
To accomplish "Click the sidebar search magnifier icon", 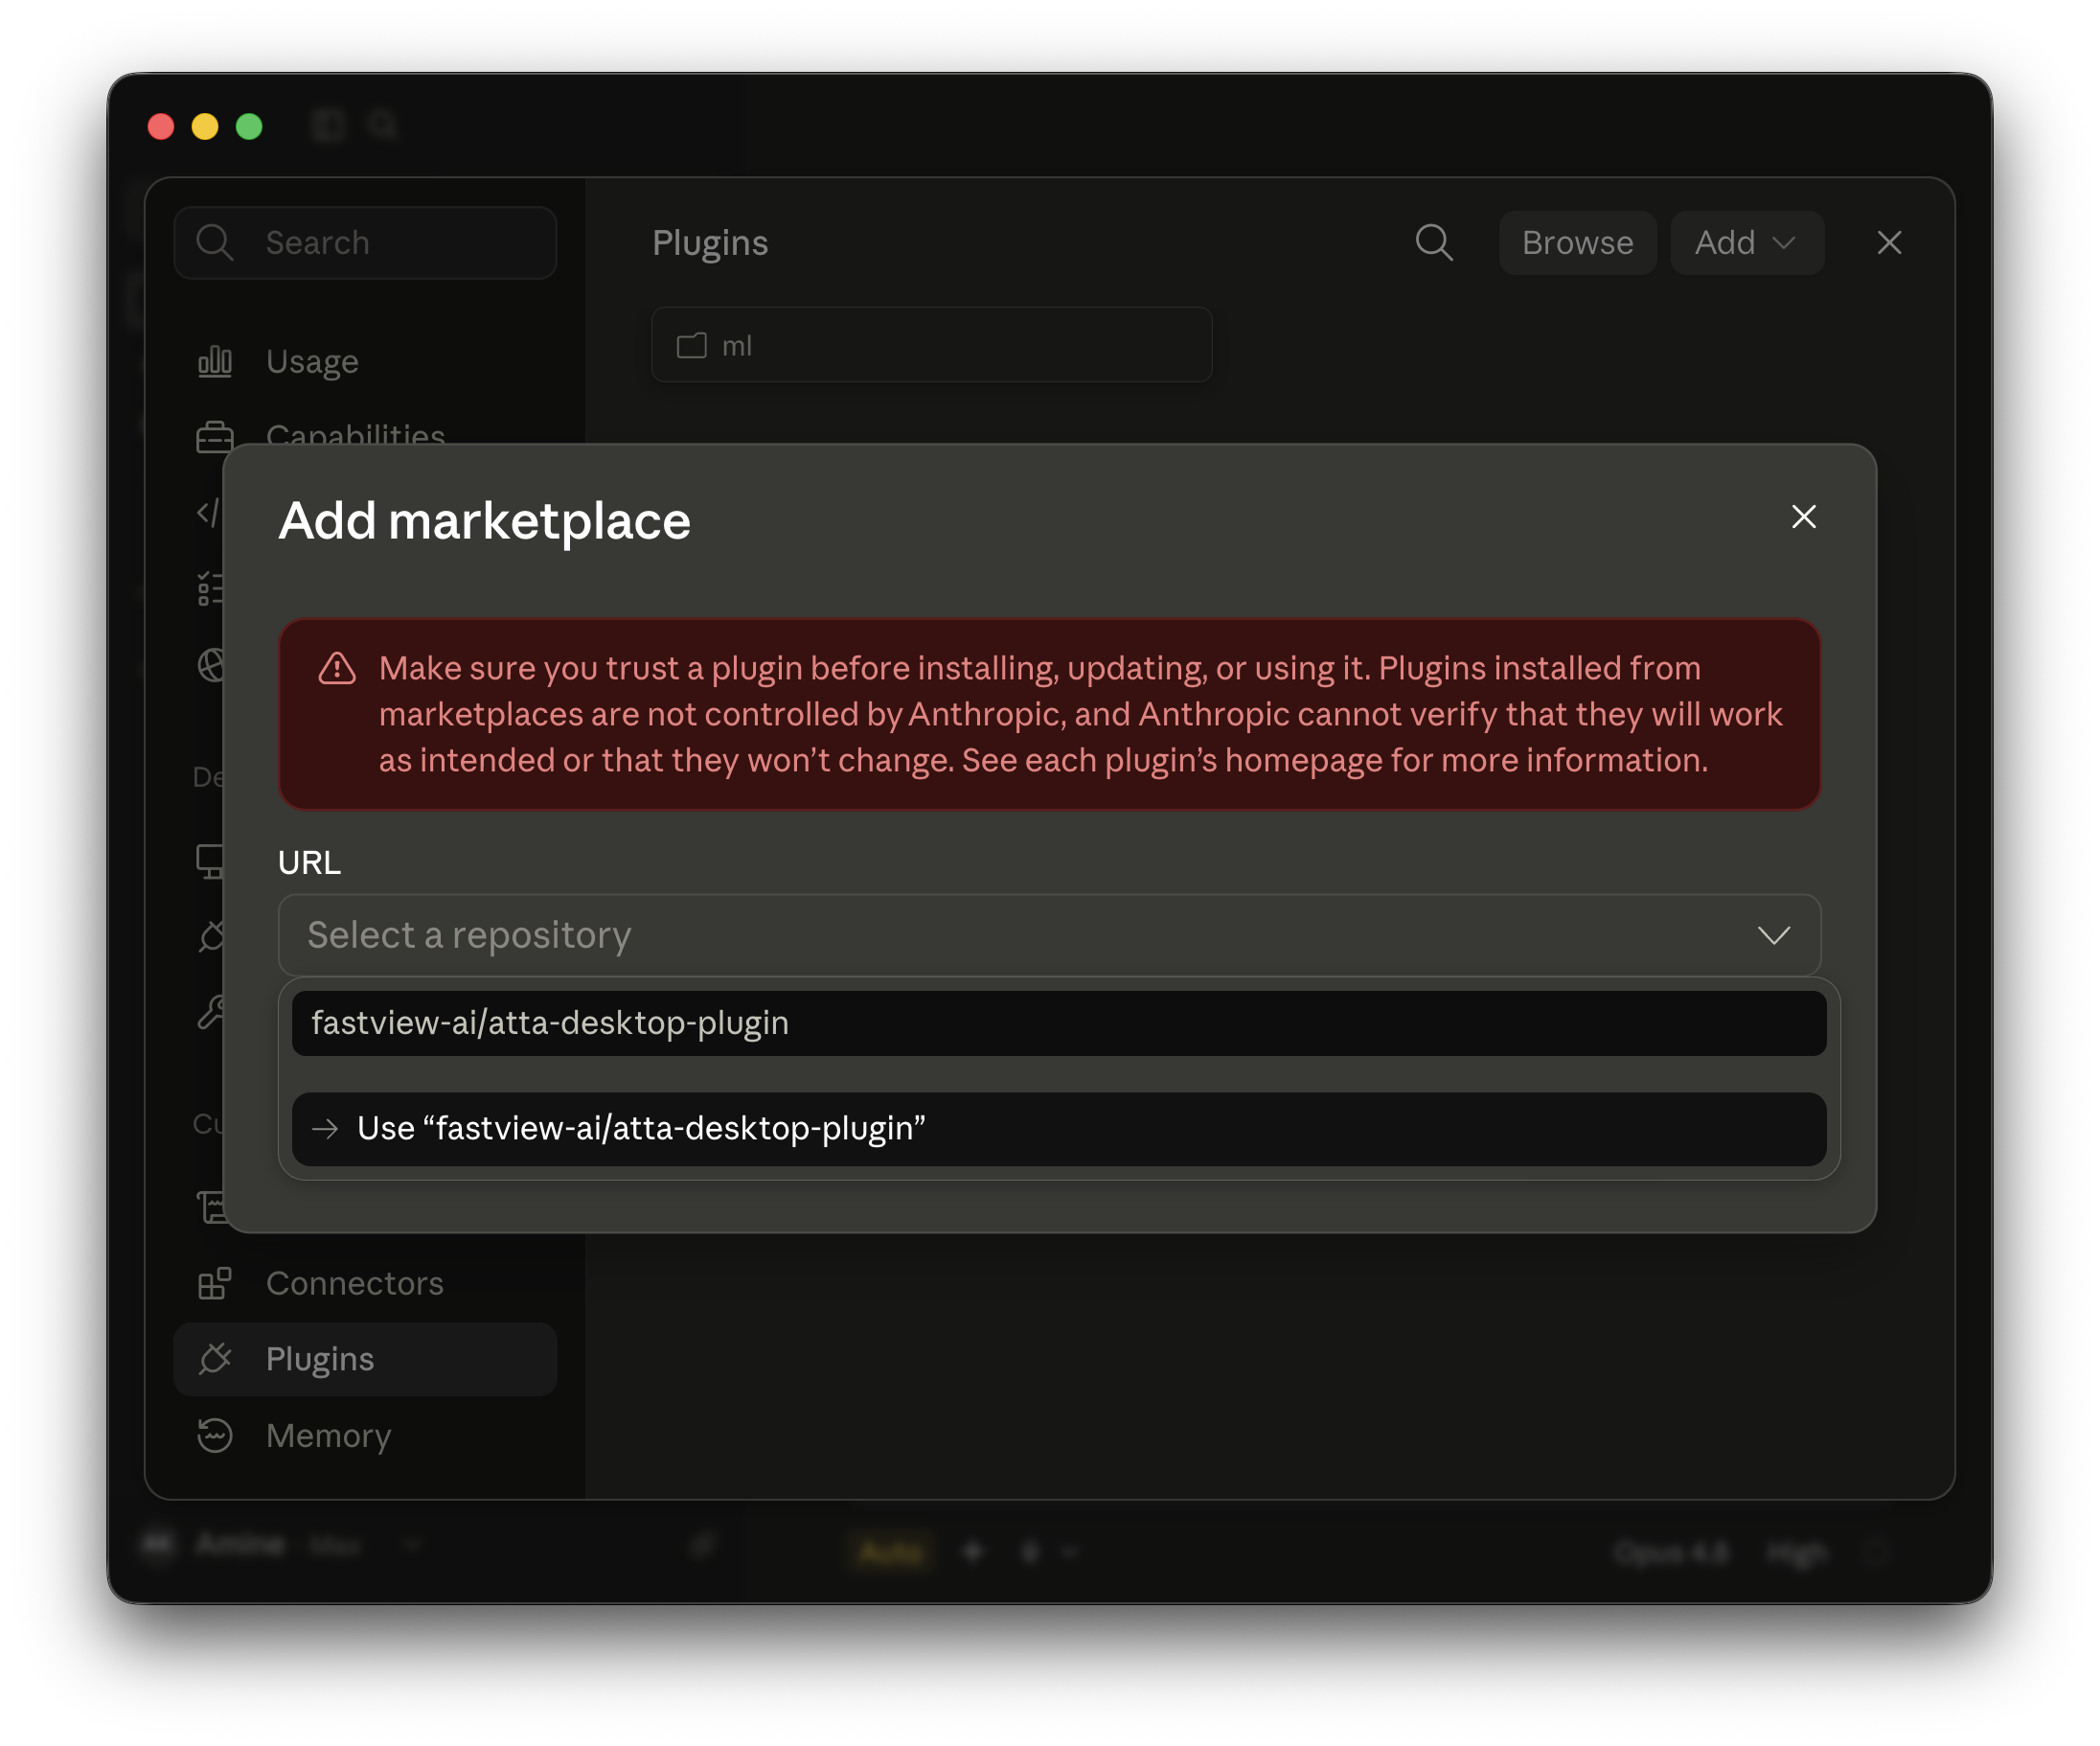I will (x=214, y=242).
